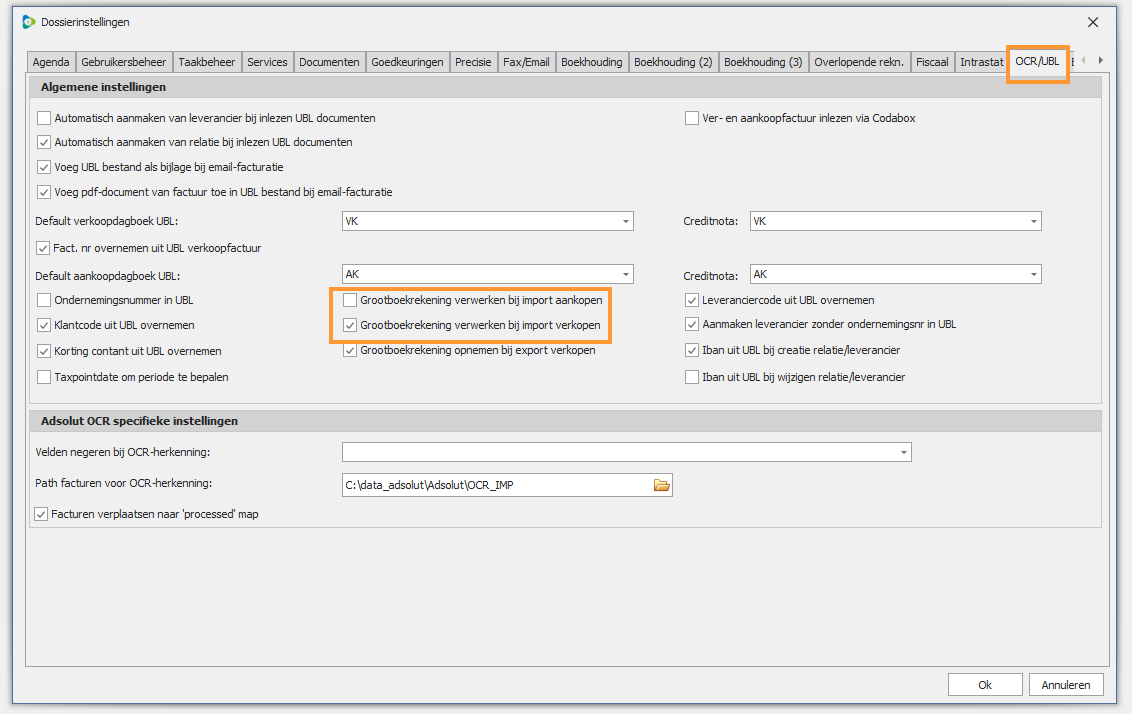Click the Path facturen voor OCR-herkenning field
The width and height of the screenshot is (1132, 714).
pos(495,485)
